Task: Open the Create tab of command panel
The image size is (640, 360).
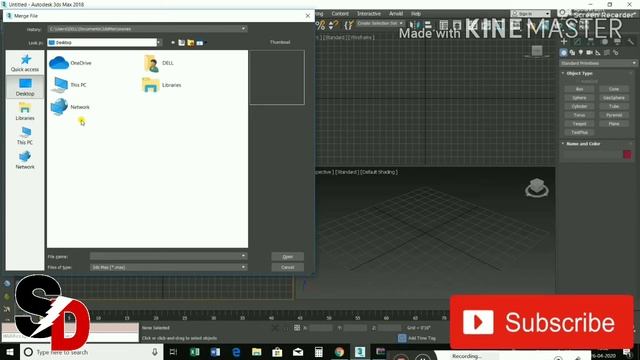Action: [x=564, y=42]
